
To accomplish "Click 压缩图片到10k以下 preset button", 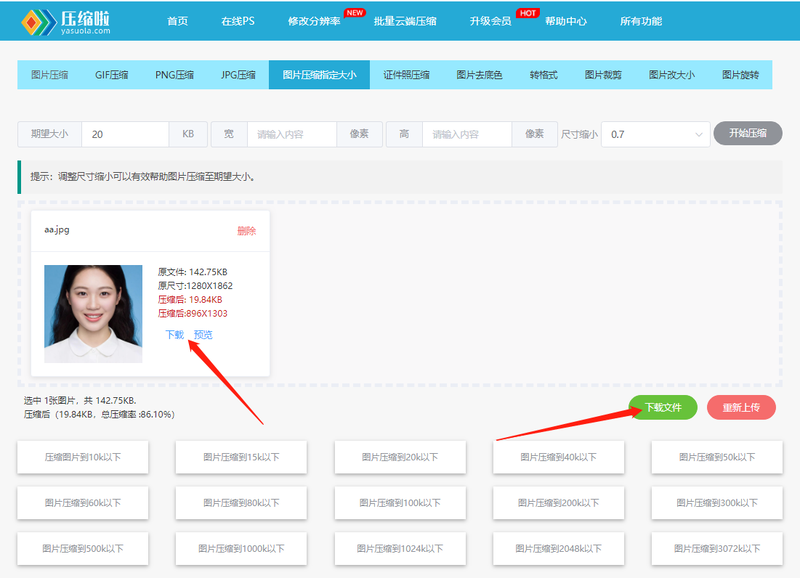I will (83, 457).
